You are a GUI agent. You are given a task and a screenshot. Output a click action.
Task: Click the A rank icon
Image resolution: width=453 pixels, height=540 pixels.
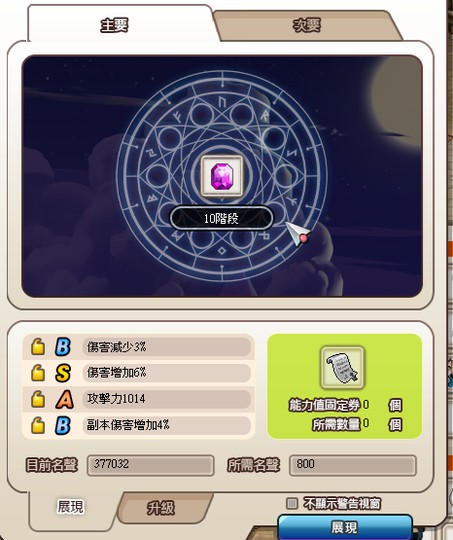[64, 399]
